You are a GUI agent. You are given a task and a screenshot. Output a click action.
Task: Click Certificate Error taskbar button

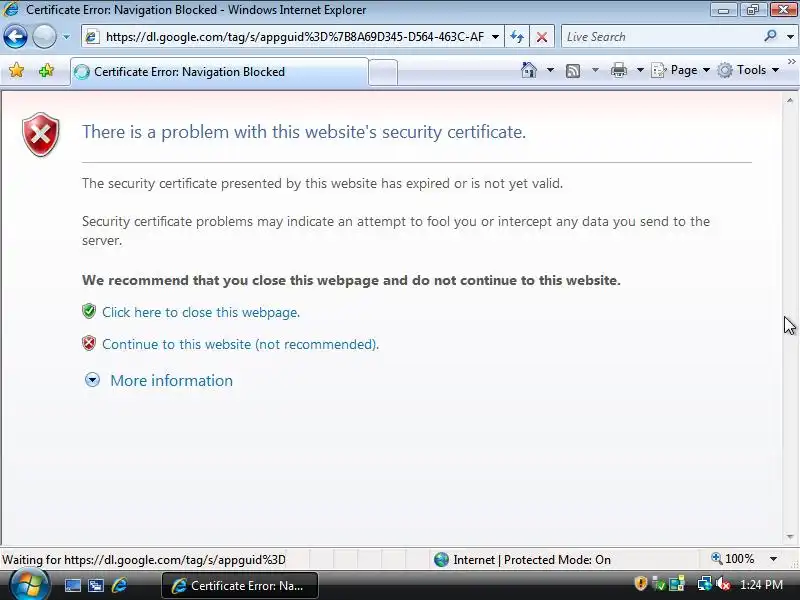click(x=240, y=586)
